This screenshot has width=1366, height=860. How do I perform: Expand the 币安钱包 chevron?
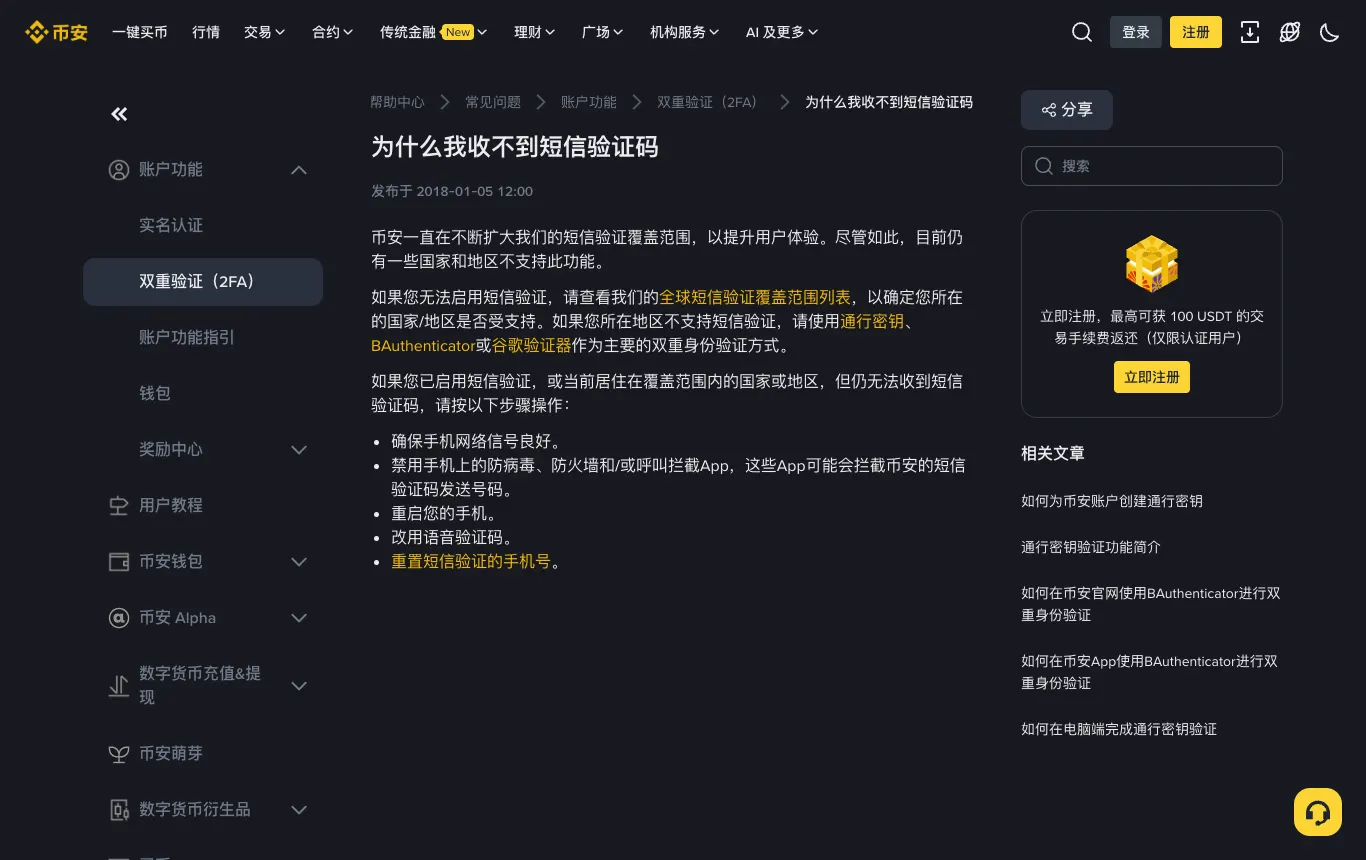pos(299,562)
